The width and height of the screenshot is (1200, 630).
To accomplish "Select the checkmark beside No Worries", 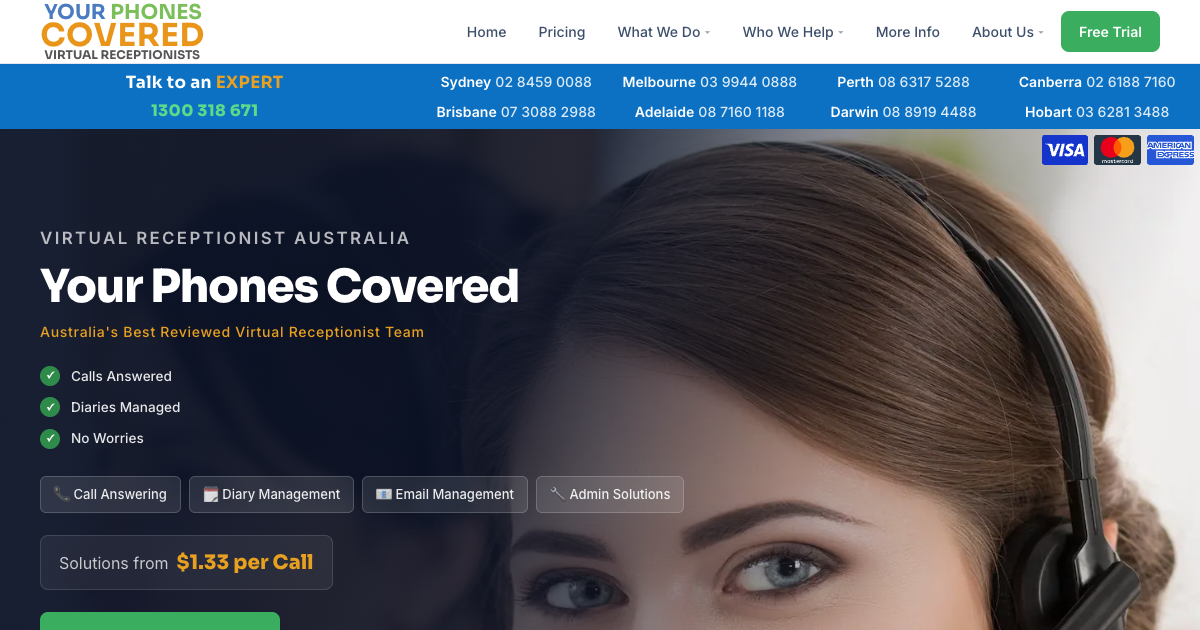I will (x=50, y=438).
